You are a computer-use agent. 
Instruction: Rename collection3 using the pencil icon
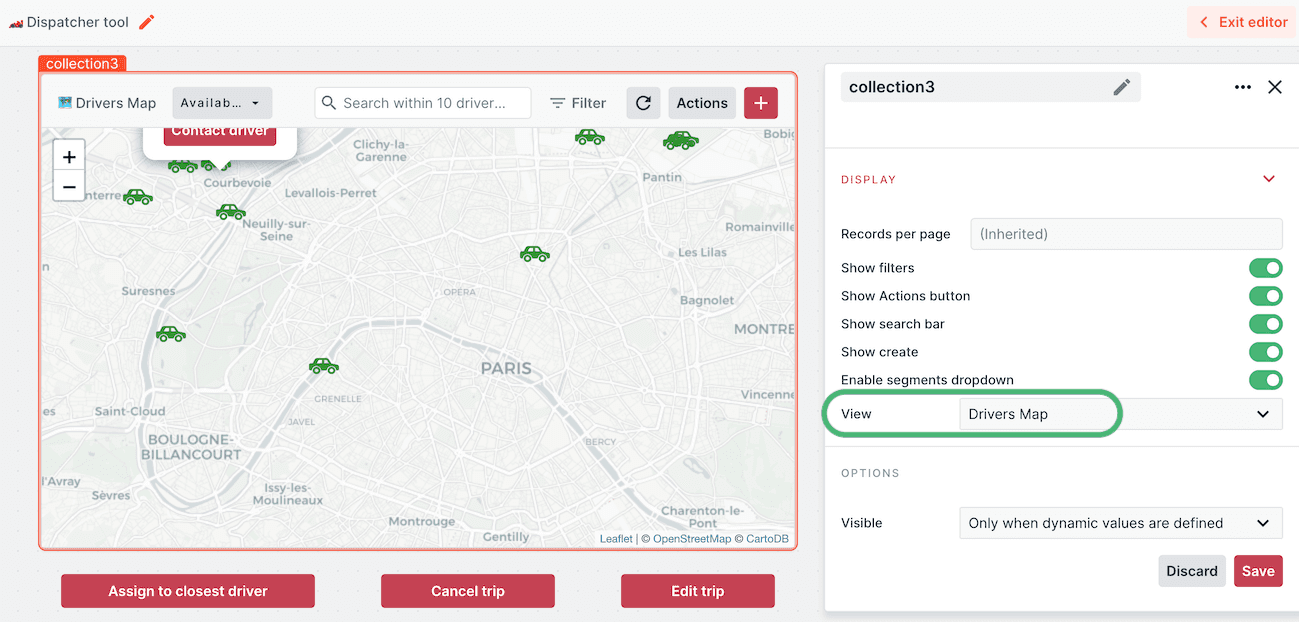coord(1122,87)
